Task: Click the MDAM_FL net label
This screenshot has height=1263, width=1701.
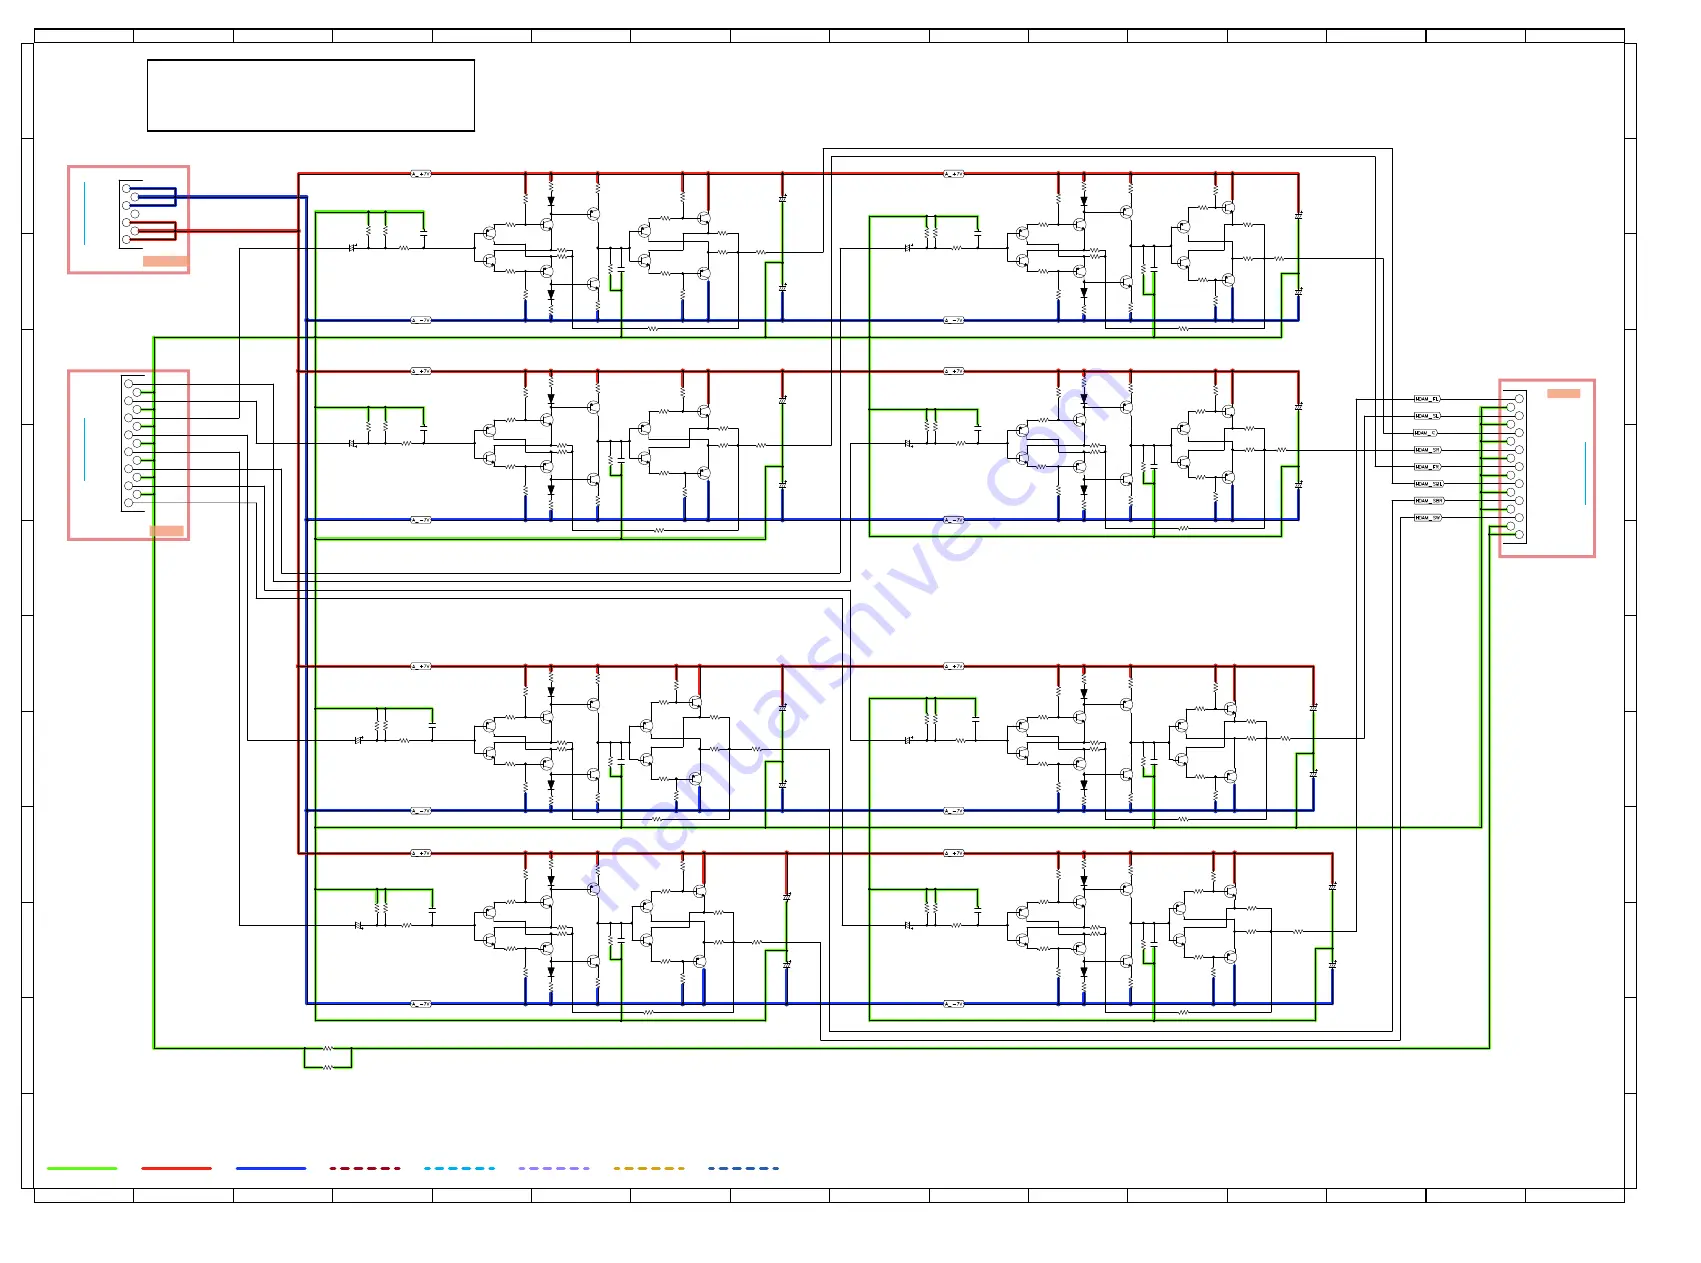Action: 1427,399
